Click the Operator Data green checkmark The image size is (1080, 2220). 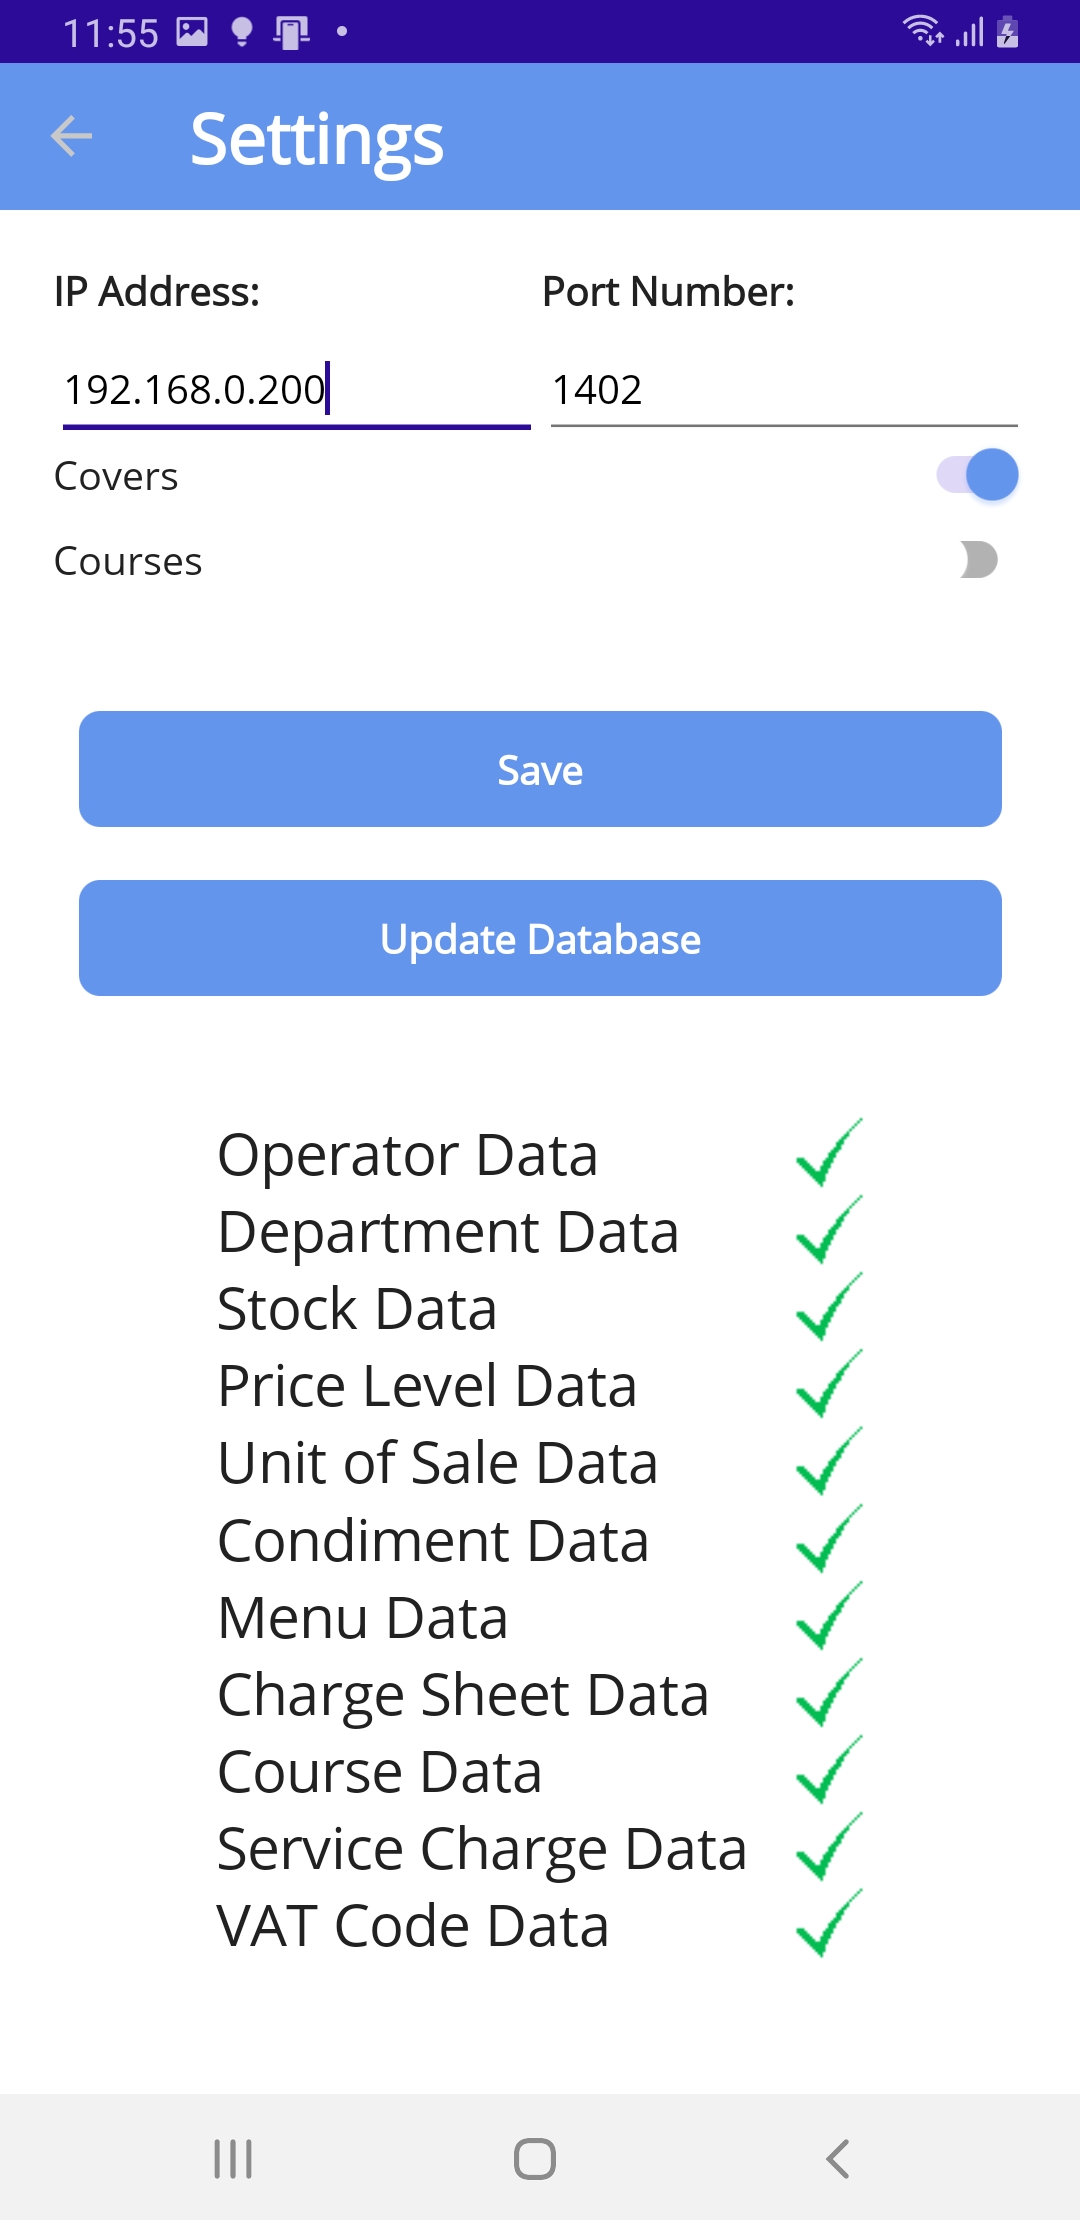click(829, 1153)
